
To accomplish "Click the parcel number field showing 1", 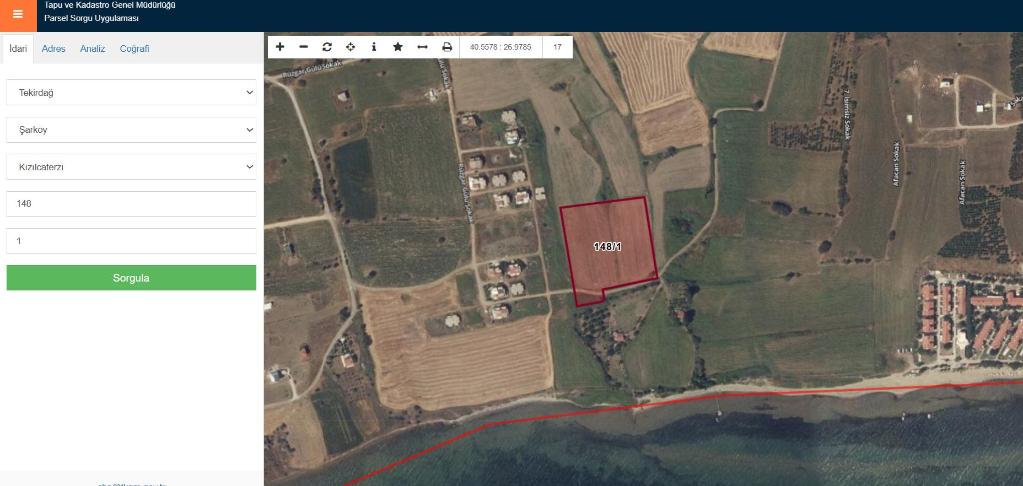I will click(131, 241).
